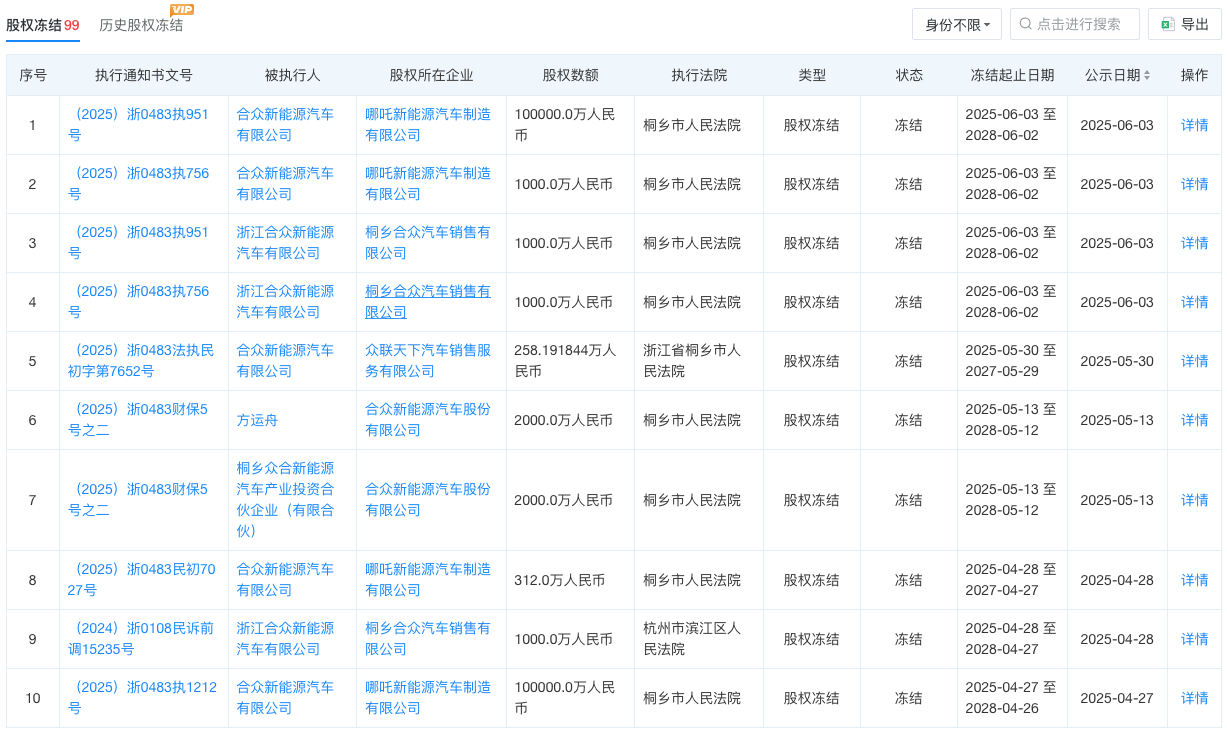Open the 历史股权冻结 tab
The height and width of the screenshot is (733, 1227).
(141, 25)
